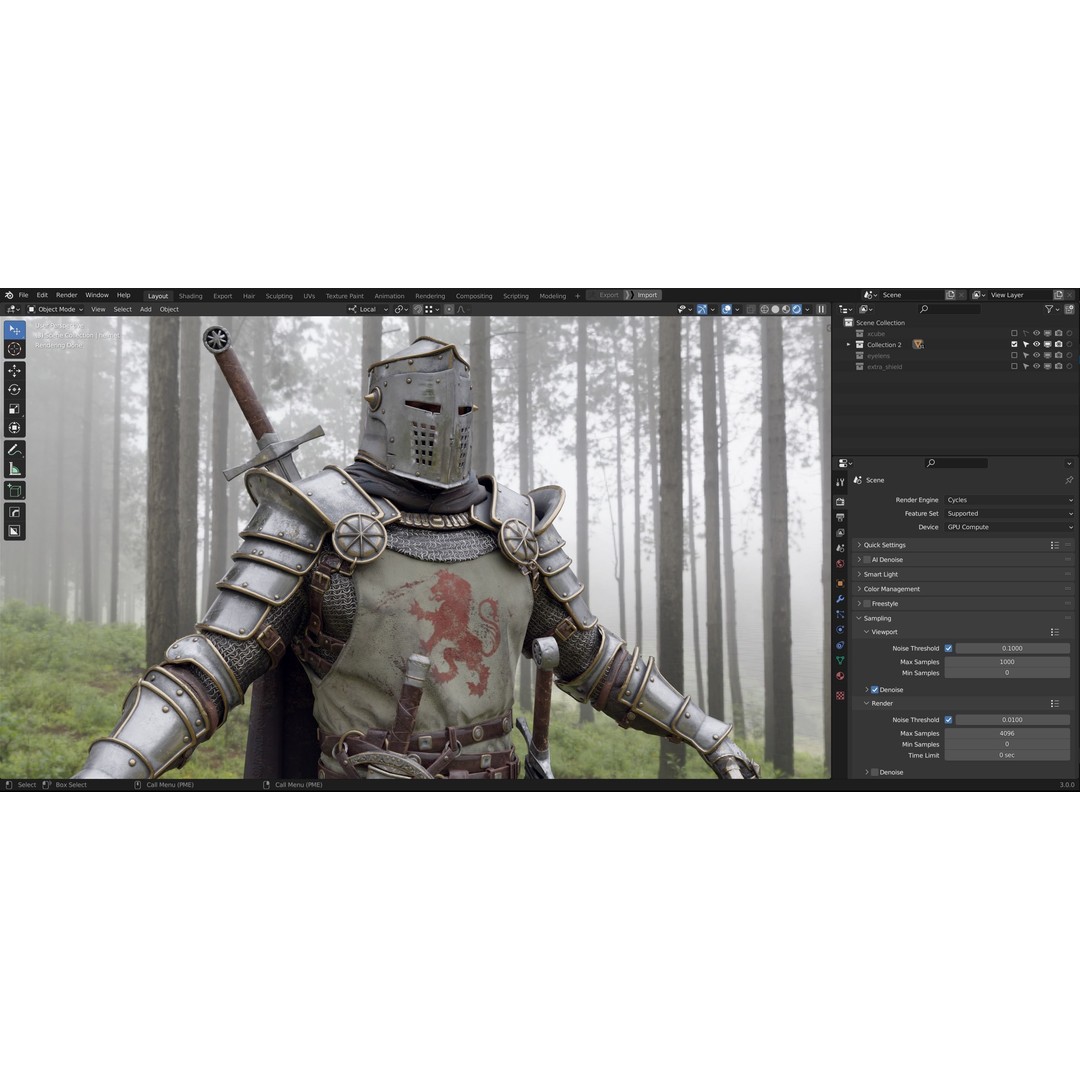Hide Collection 2 with eye icon
The image size is (1080, 1080).
pos(1036,344)
